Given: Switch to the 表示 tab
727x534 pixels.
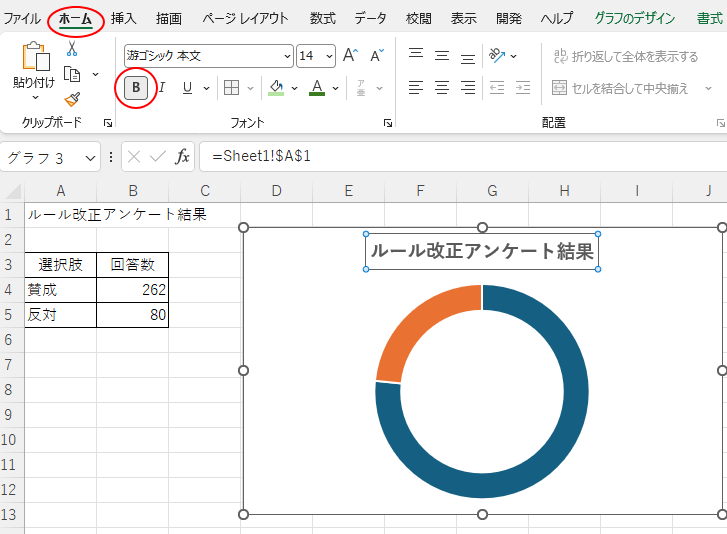Looking at the screenshot, I should pos(464,19).
